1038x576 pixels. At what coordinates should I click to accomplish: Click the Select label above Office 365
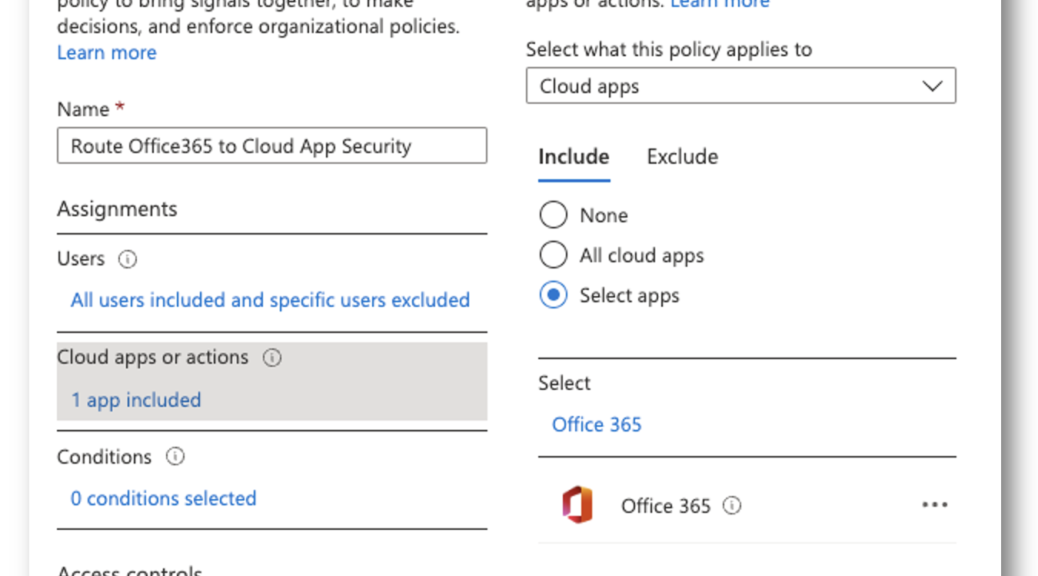[564, 383]
